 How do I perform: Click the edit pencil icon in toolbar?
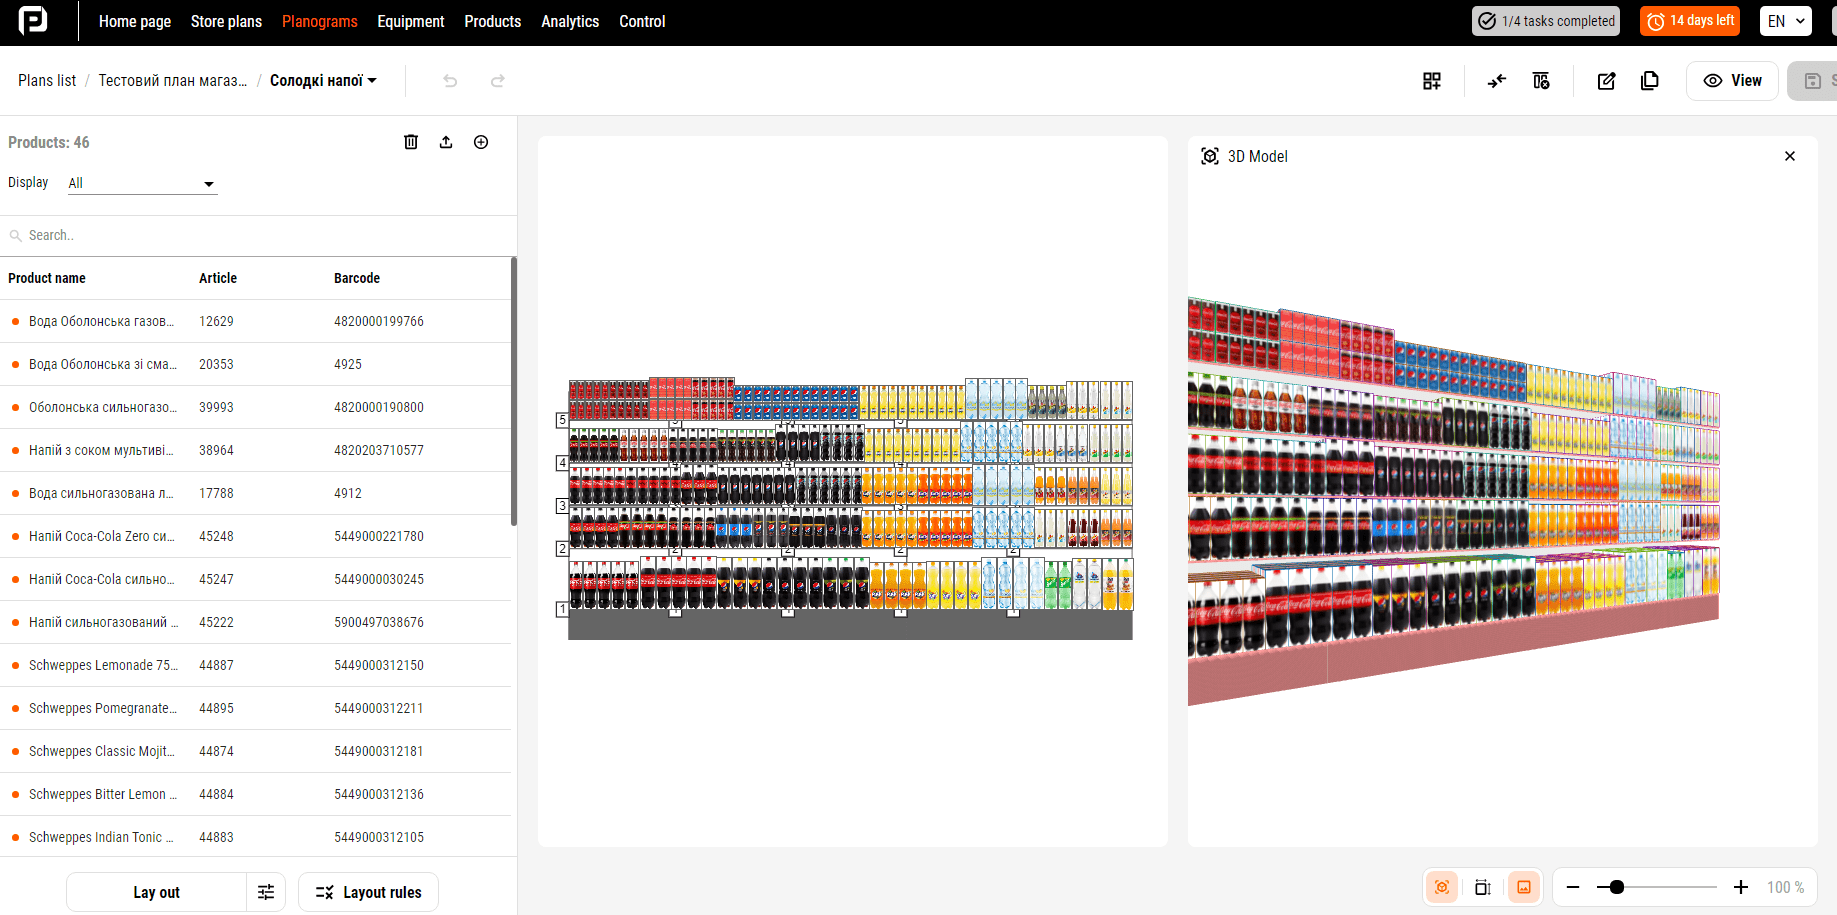[1606, 81]
